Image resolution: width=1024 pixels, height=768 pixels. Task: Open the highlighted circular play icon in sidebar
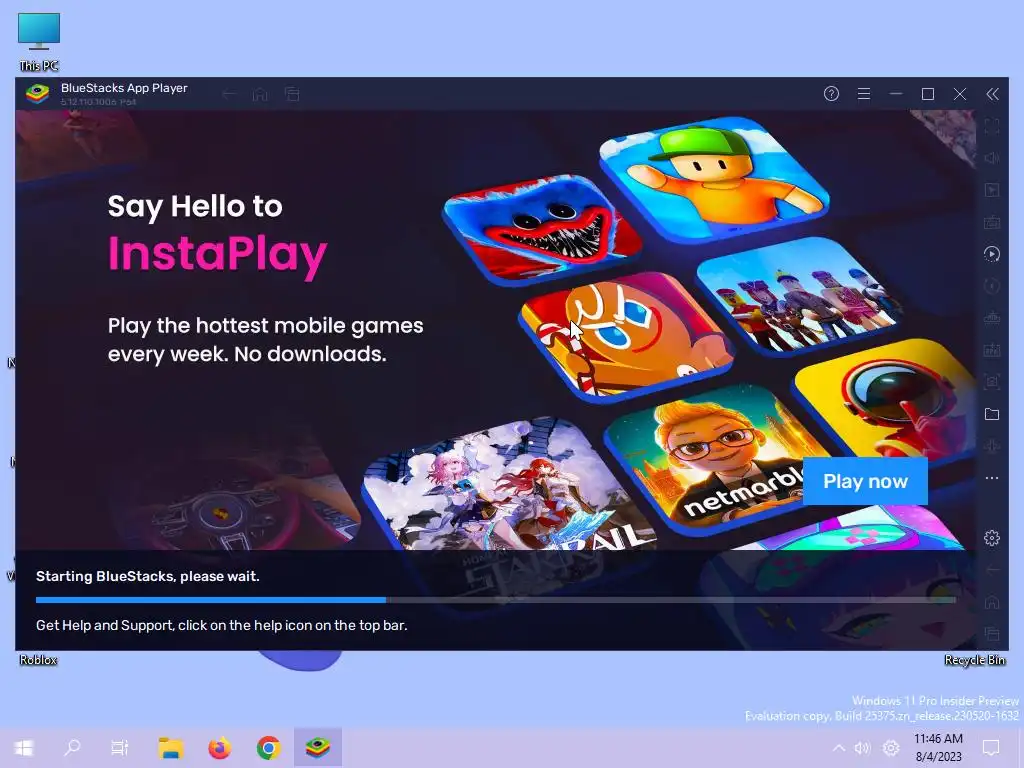point(991,254)
